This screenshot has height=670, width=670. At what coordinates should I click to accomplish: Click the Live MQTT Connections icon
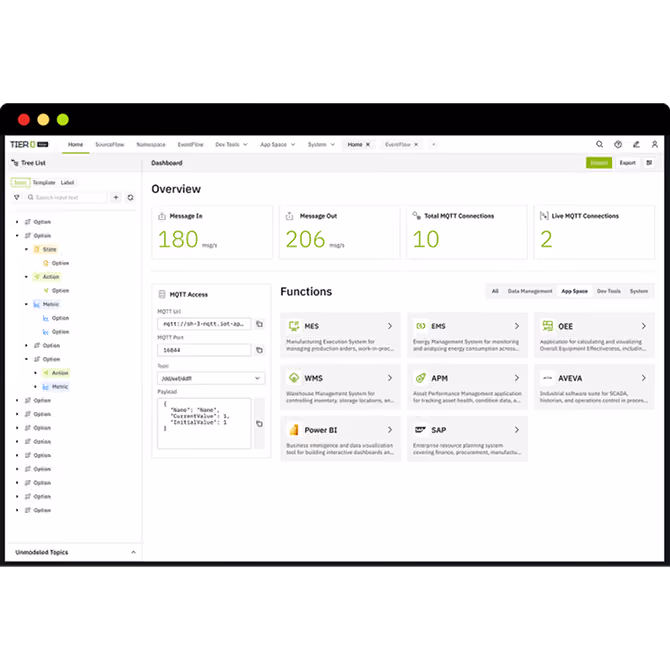click(544, 216)
